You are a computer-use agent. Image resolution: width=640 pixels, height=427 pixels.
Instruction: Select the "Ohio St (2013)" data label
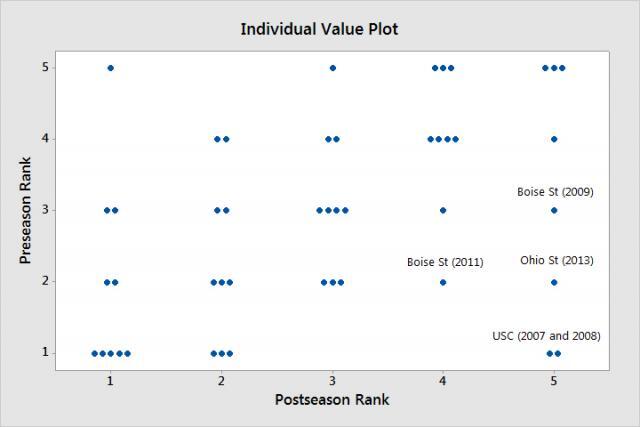[556, 261]
